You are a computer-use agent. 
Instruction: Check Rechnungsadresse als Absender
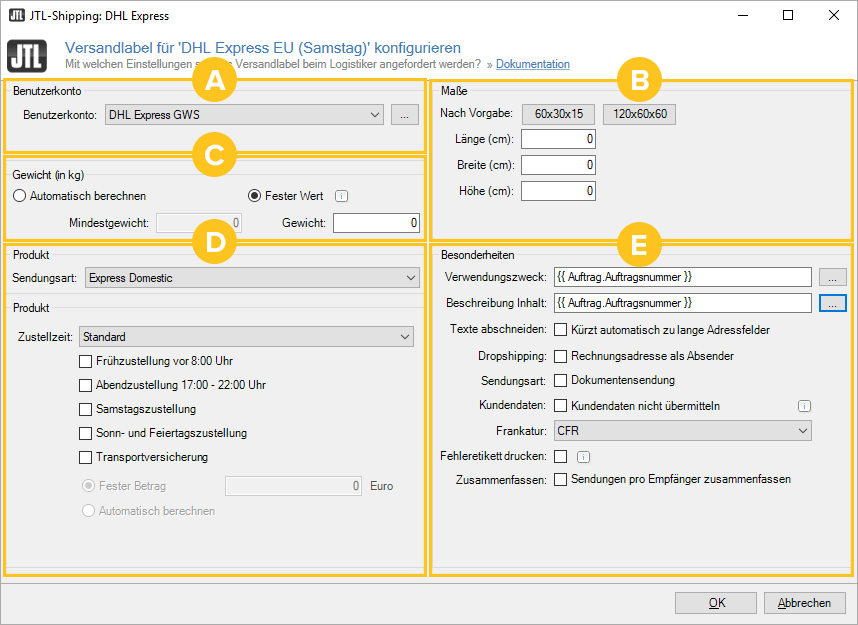(x=560, y=356)
